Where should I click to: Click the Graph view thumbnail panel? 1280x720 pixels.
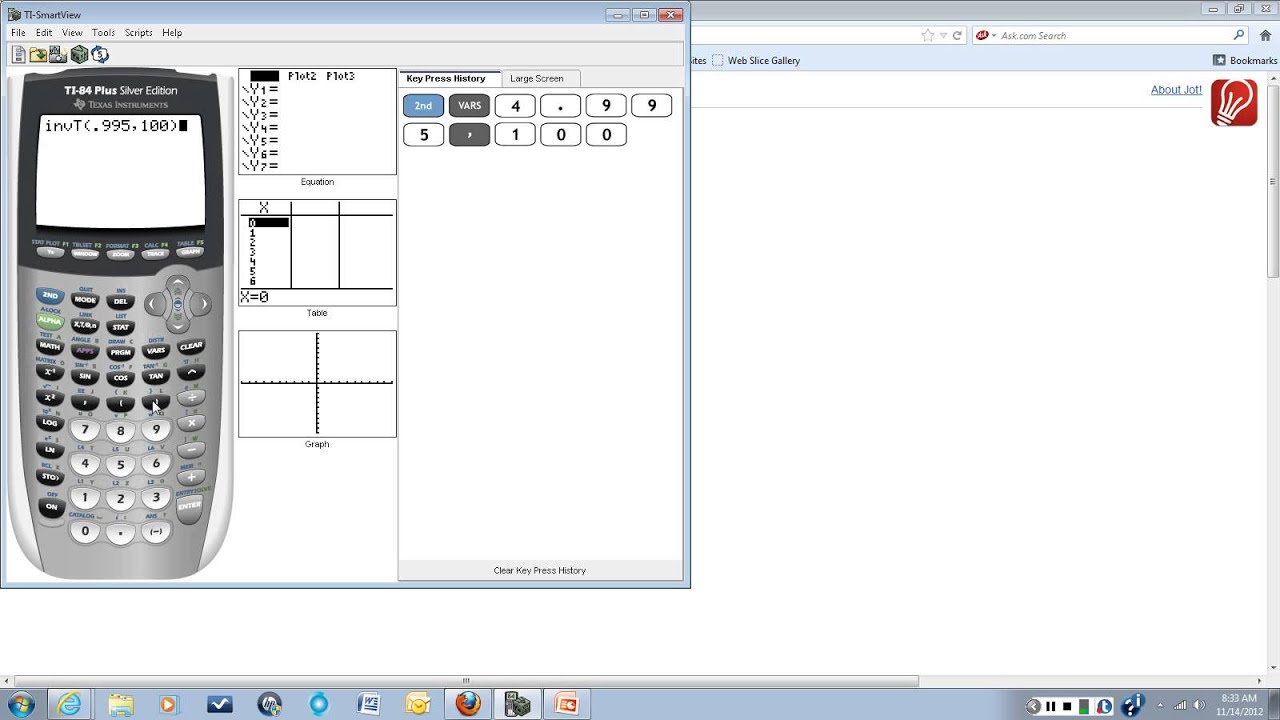pyautogui.click(x=317, y=384)
